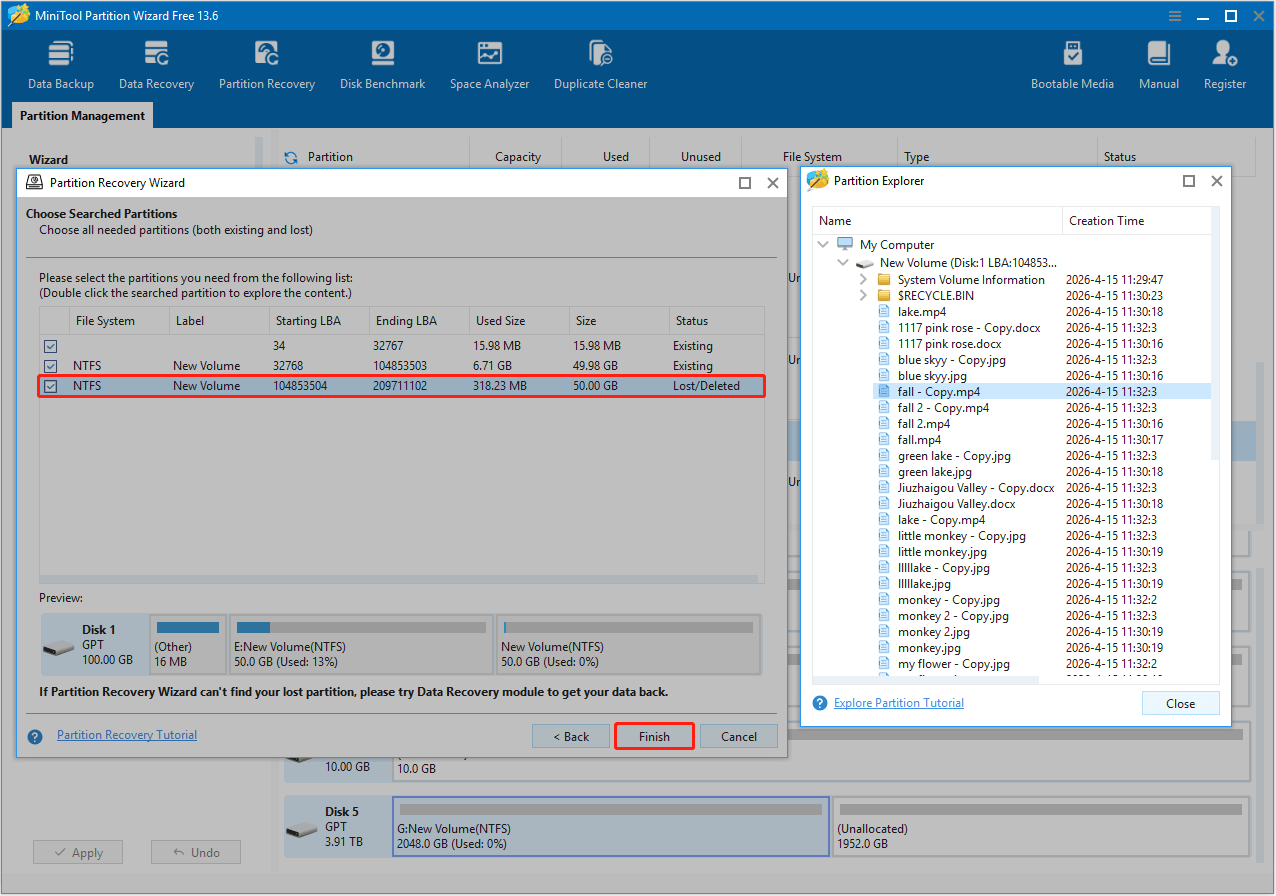
Task: Open the MiniTool Manual
Action: click(1158, 62)
